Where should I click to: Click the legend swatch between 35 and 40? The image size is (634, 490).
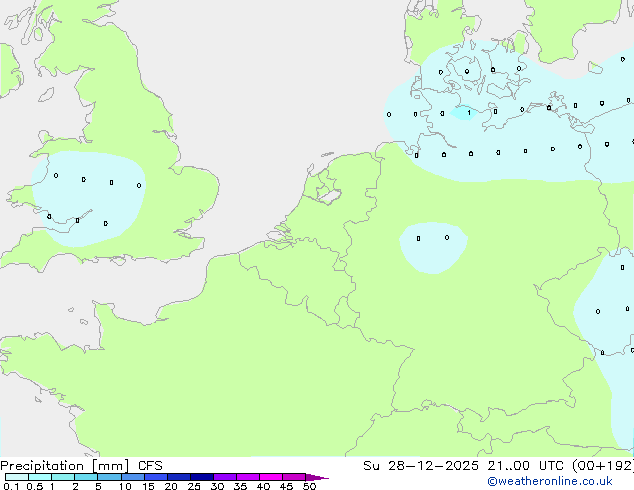(248, 477)
